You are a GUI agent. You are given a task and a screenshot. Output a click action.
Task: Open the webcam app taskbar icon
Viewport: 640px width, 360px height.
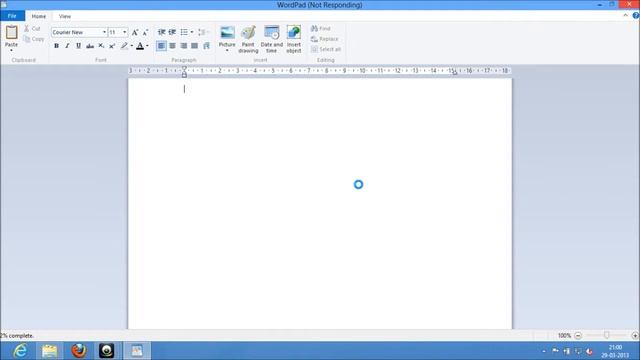coord(107,351)
